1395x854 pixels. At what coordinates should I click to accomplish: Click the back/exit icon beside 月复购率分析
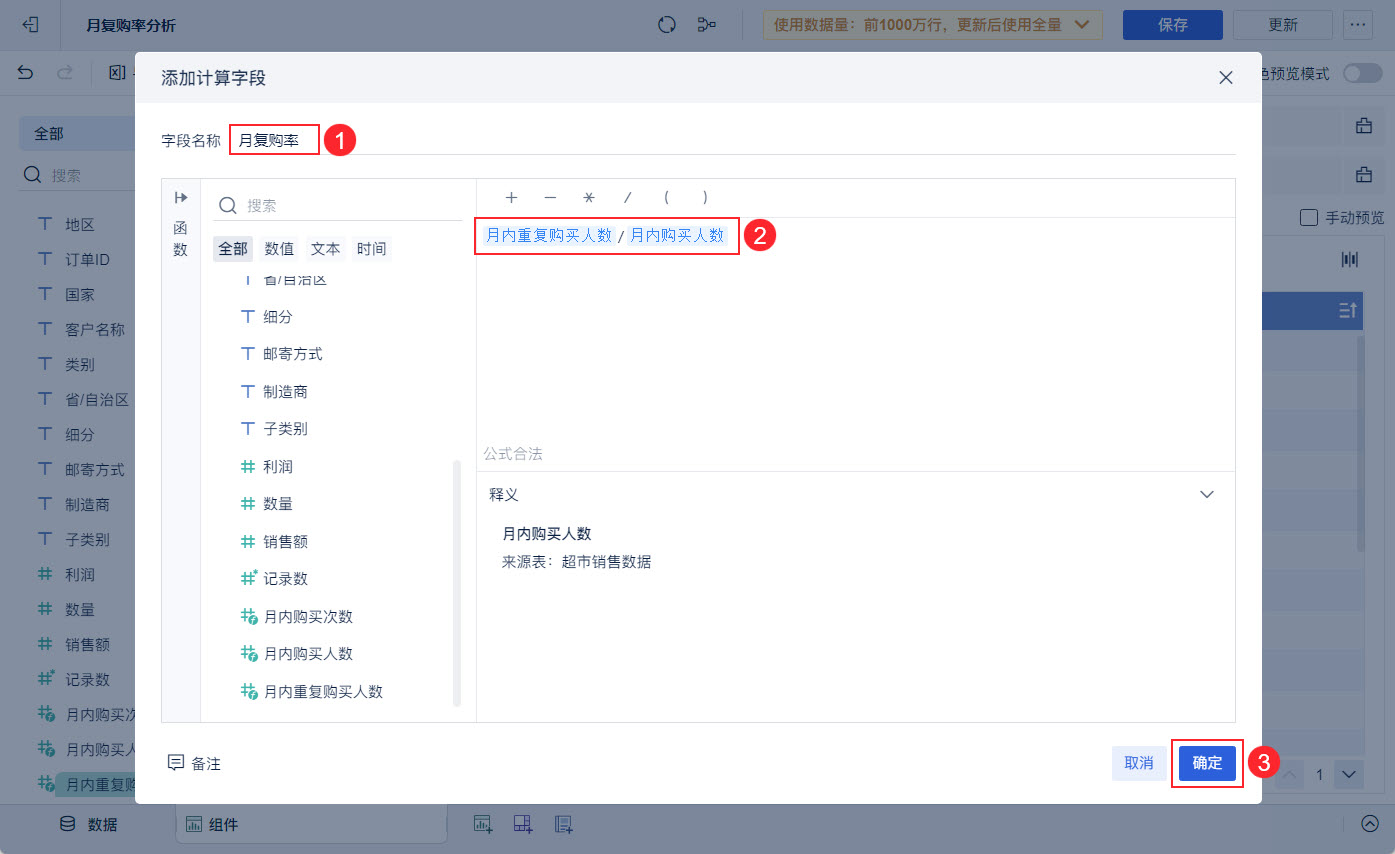pyautogui.click(x=30, y=25)
